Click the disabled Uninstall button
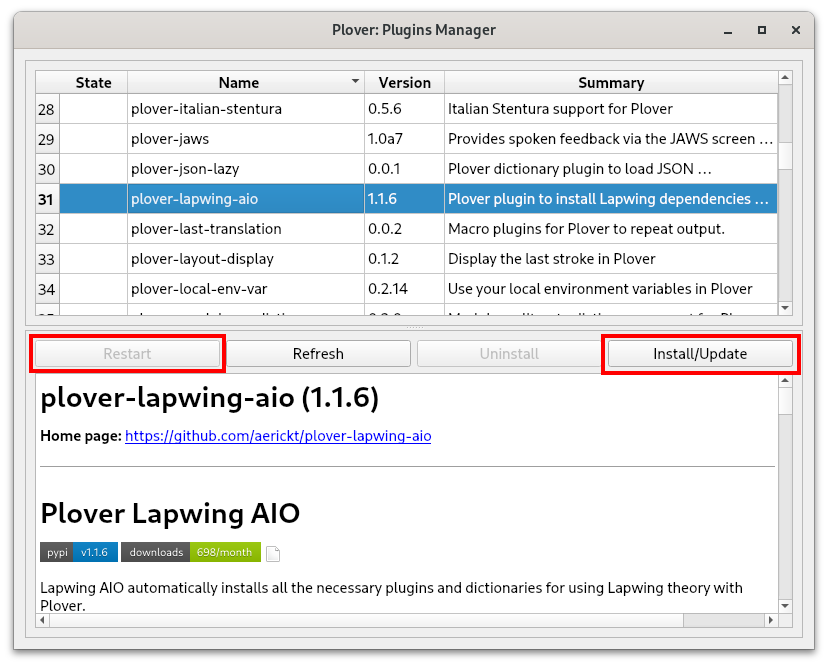Image resolution: width=828 pixels, height=666 pixels. tap(509, 353)
